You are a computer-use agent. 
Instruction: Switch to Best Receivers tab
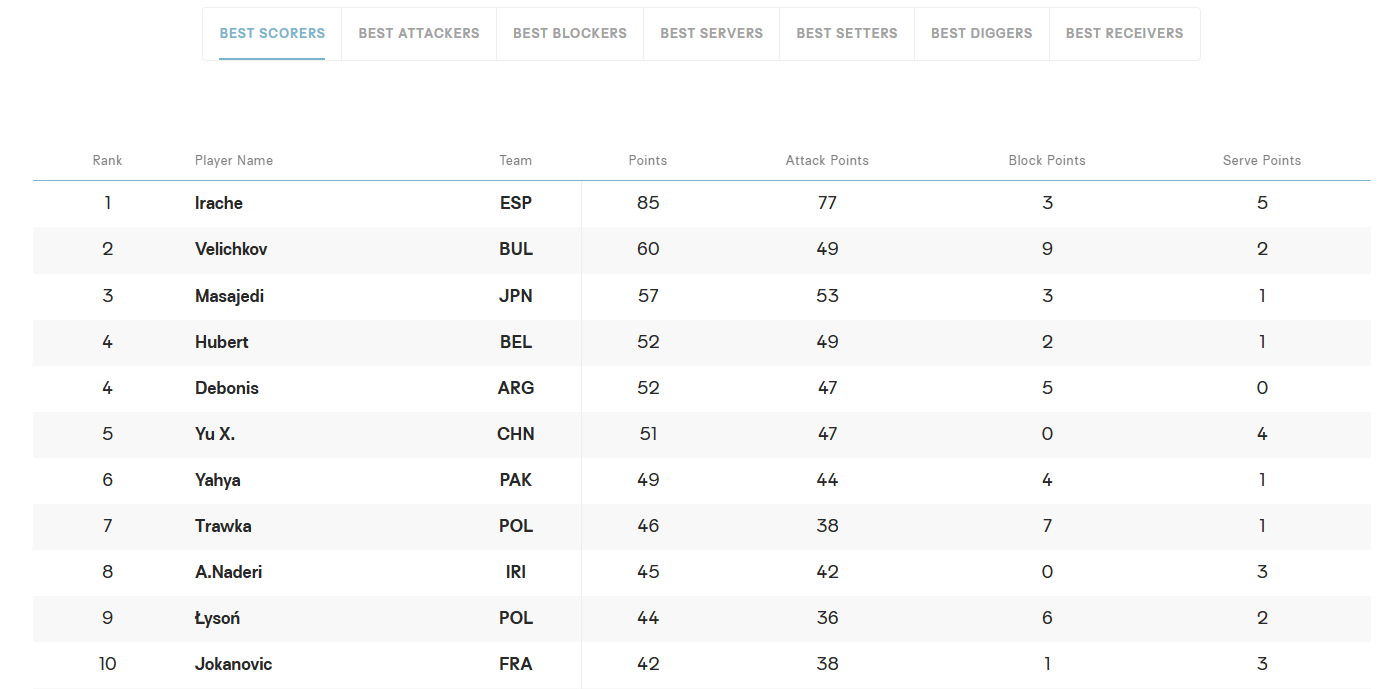point(1124,33)
